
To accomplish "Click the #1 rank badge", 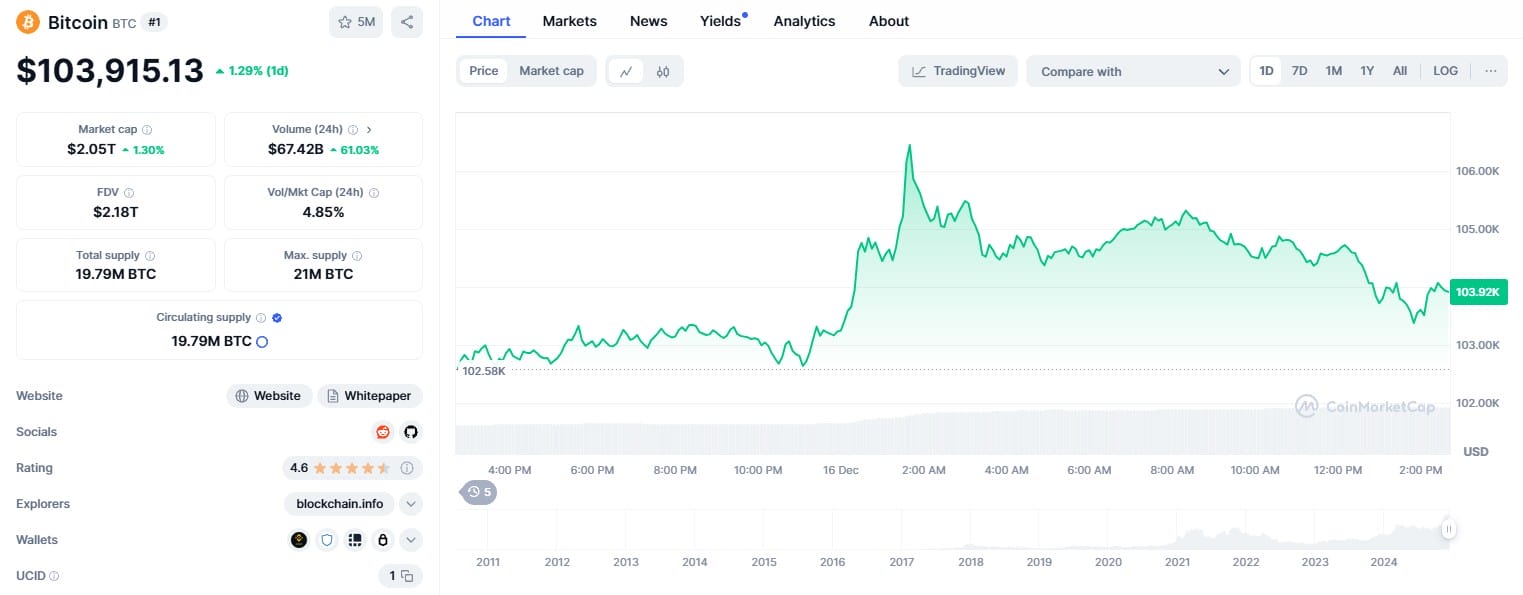I will click(154, 22).
